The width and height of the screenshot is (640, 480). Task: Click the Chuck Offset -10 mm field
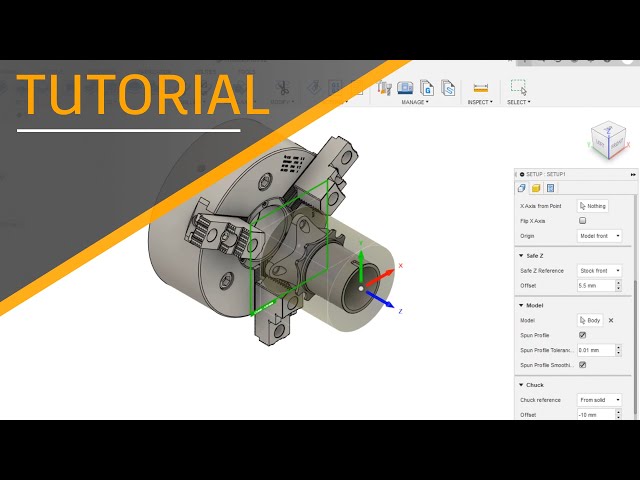pos(596,415)
